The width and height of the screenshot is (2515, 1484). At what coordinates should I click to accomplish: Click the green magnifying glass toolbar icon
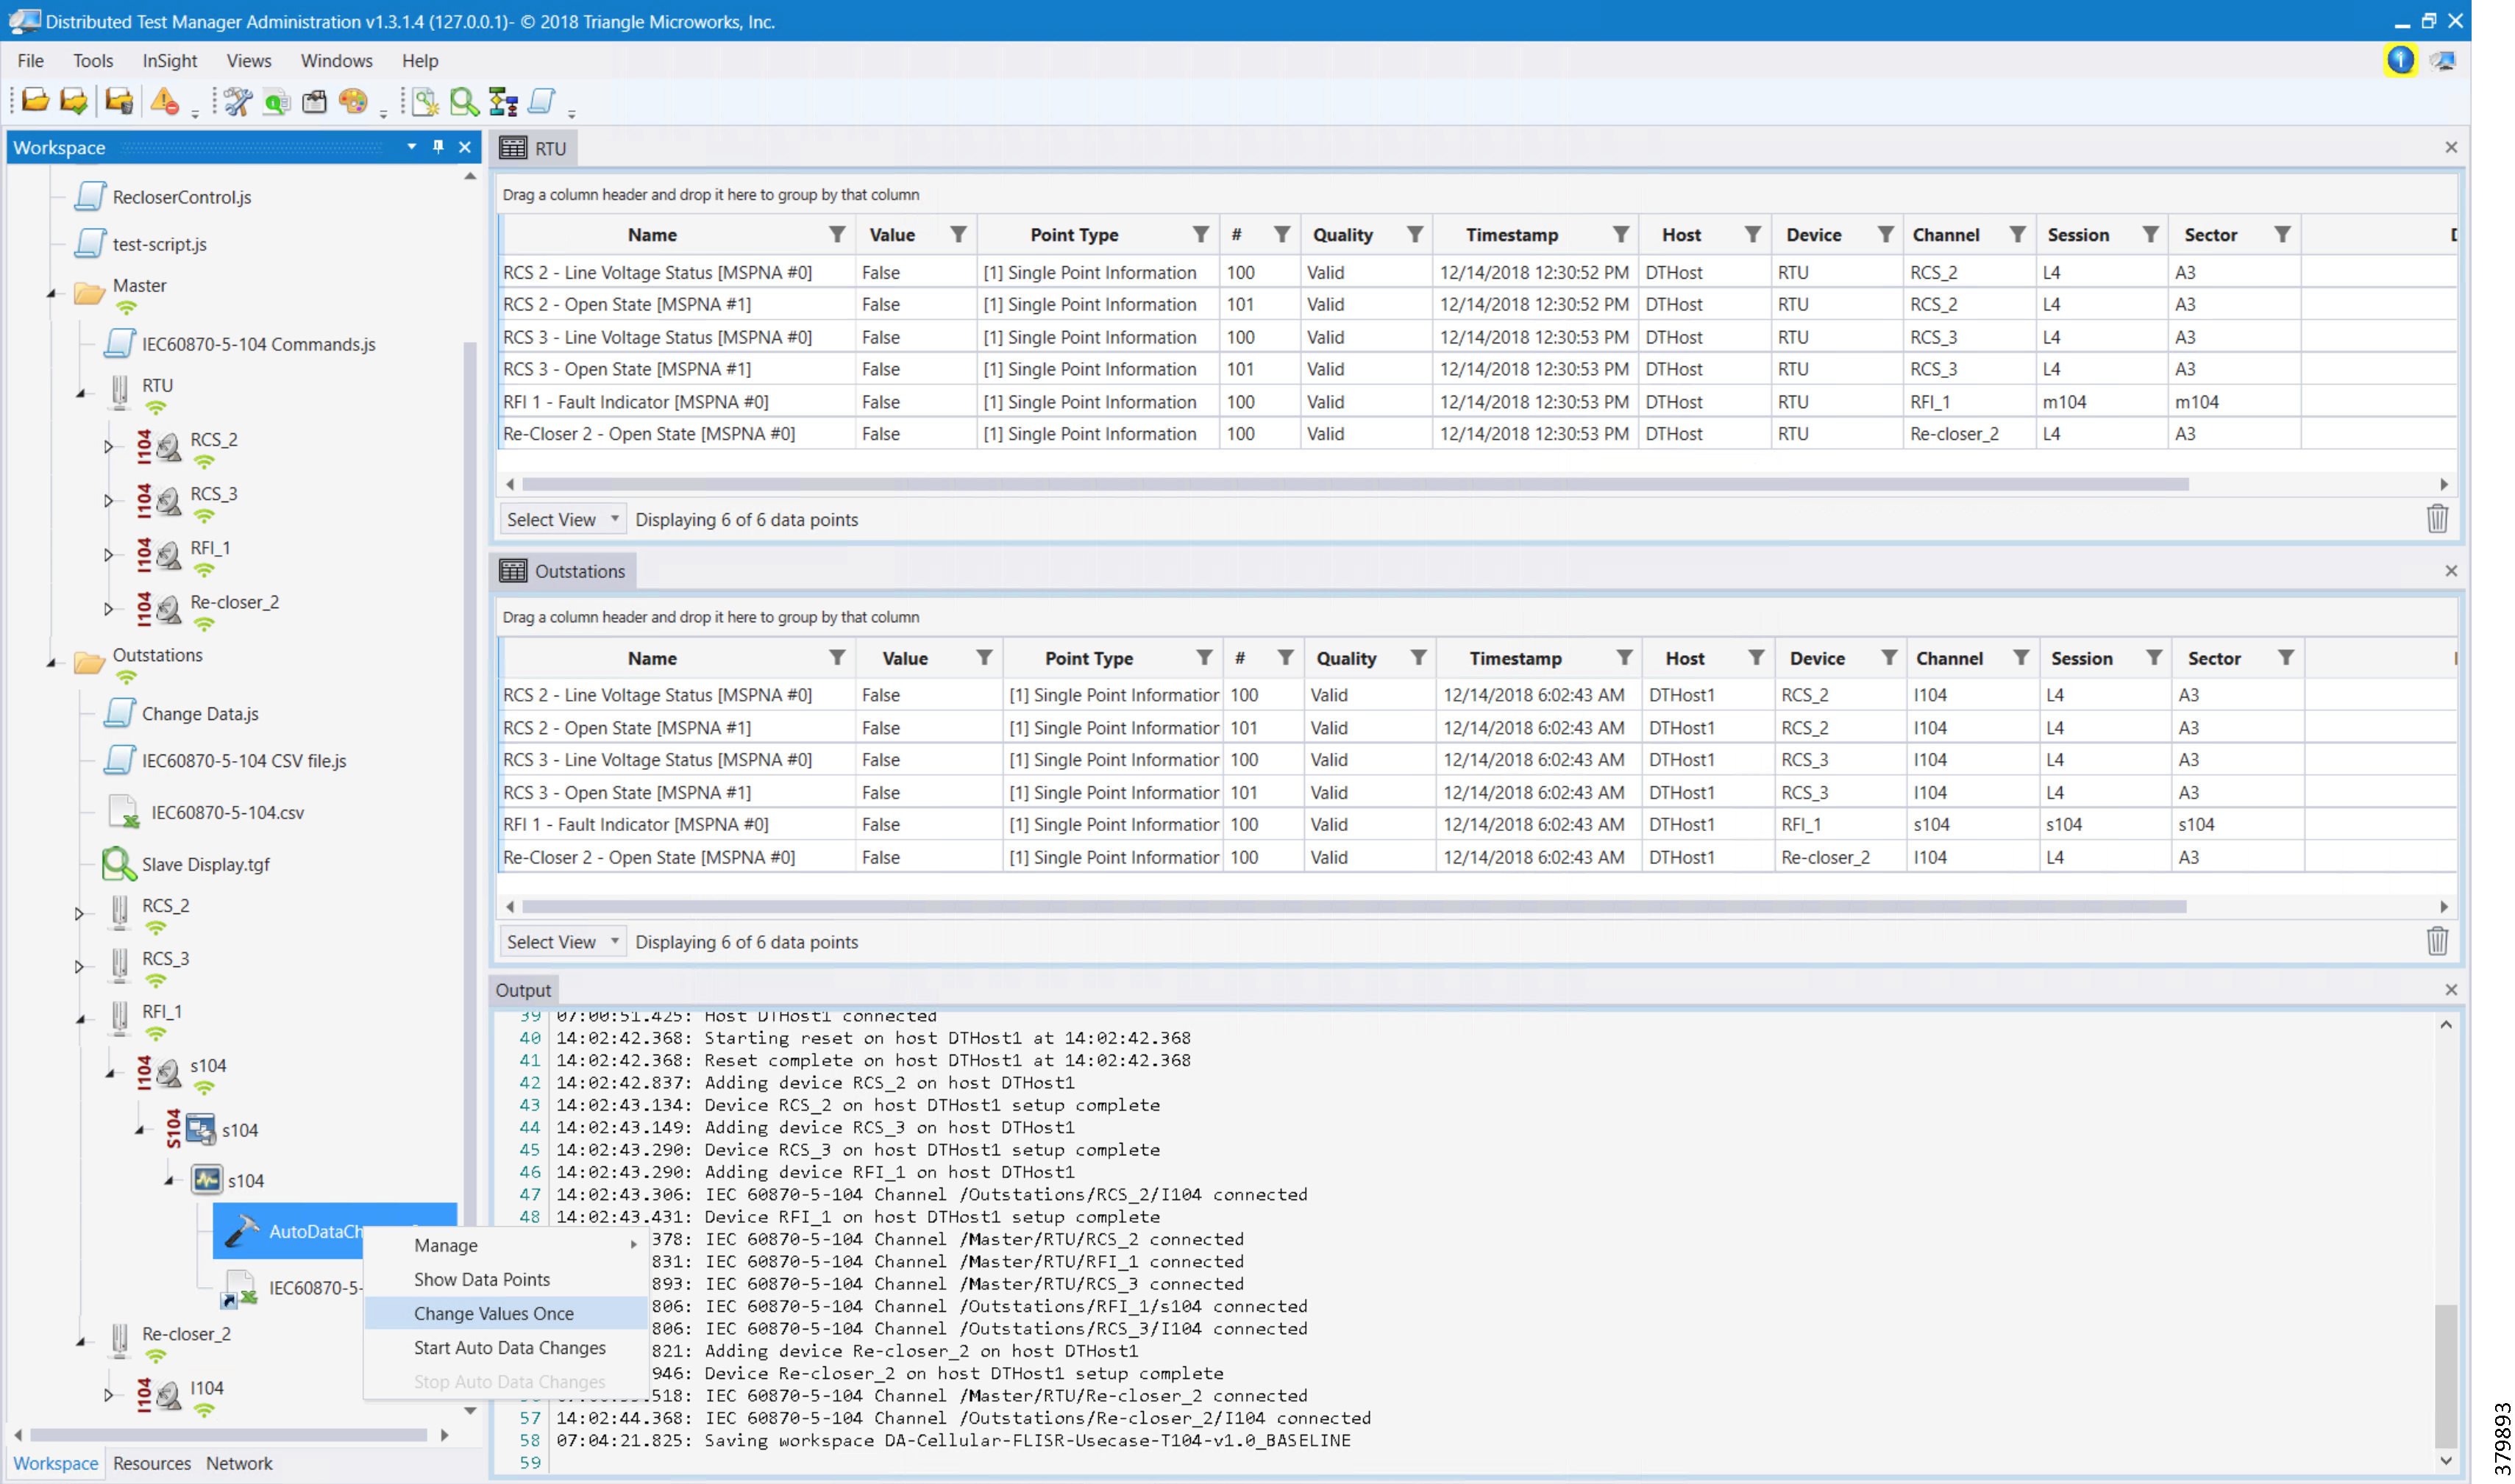(464, 101)
